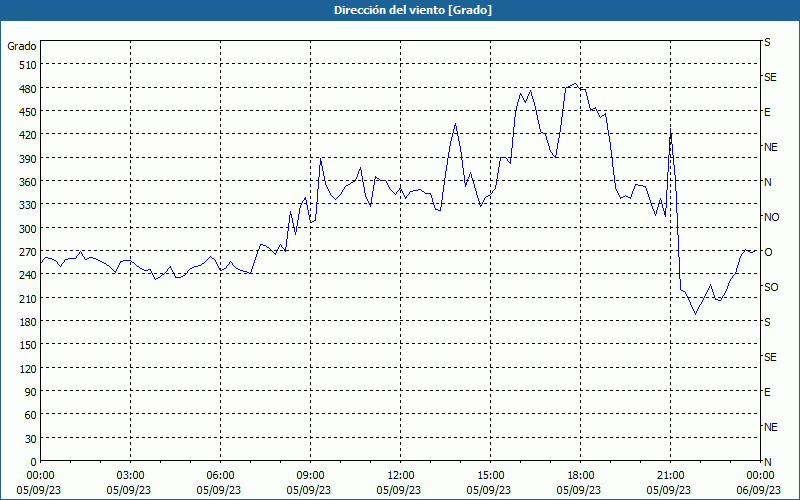Click the 05/09/23 date under 03:00

129,490
